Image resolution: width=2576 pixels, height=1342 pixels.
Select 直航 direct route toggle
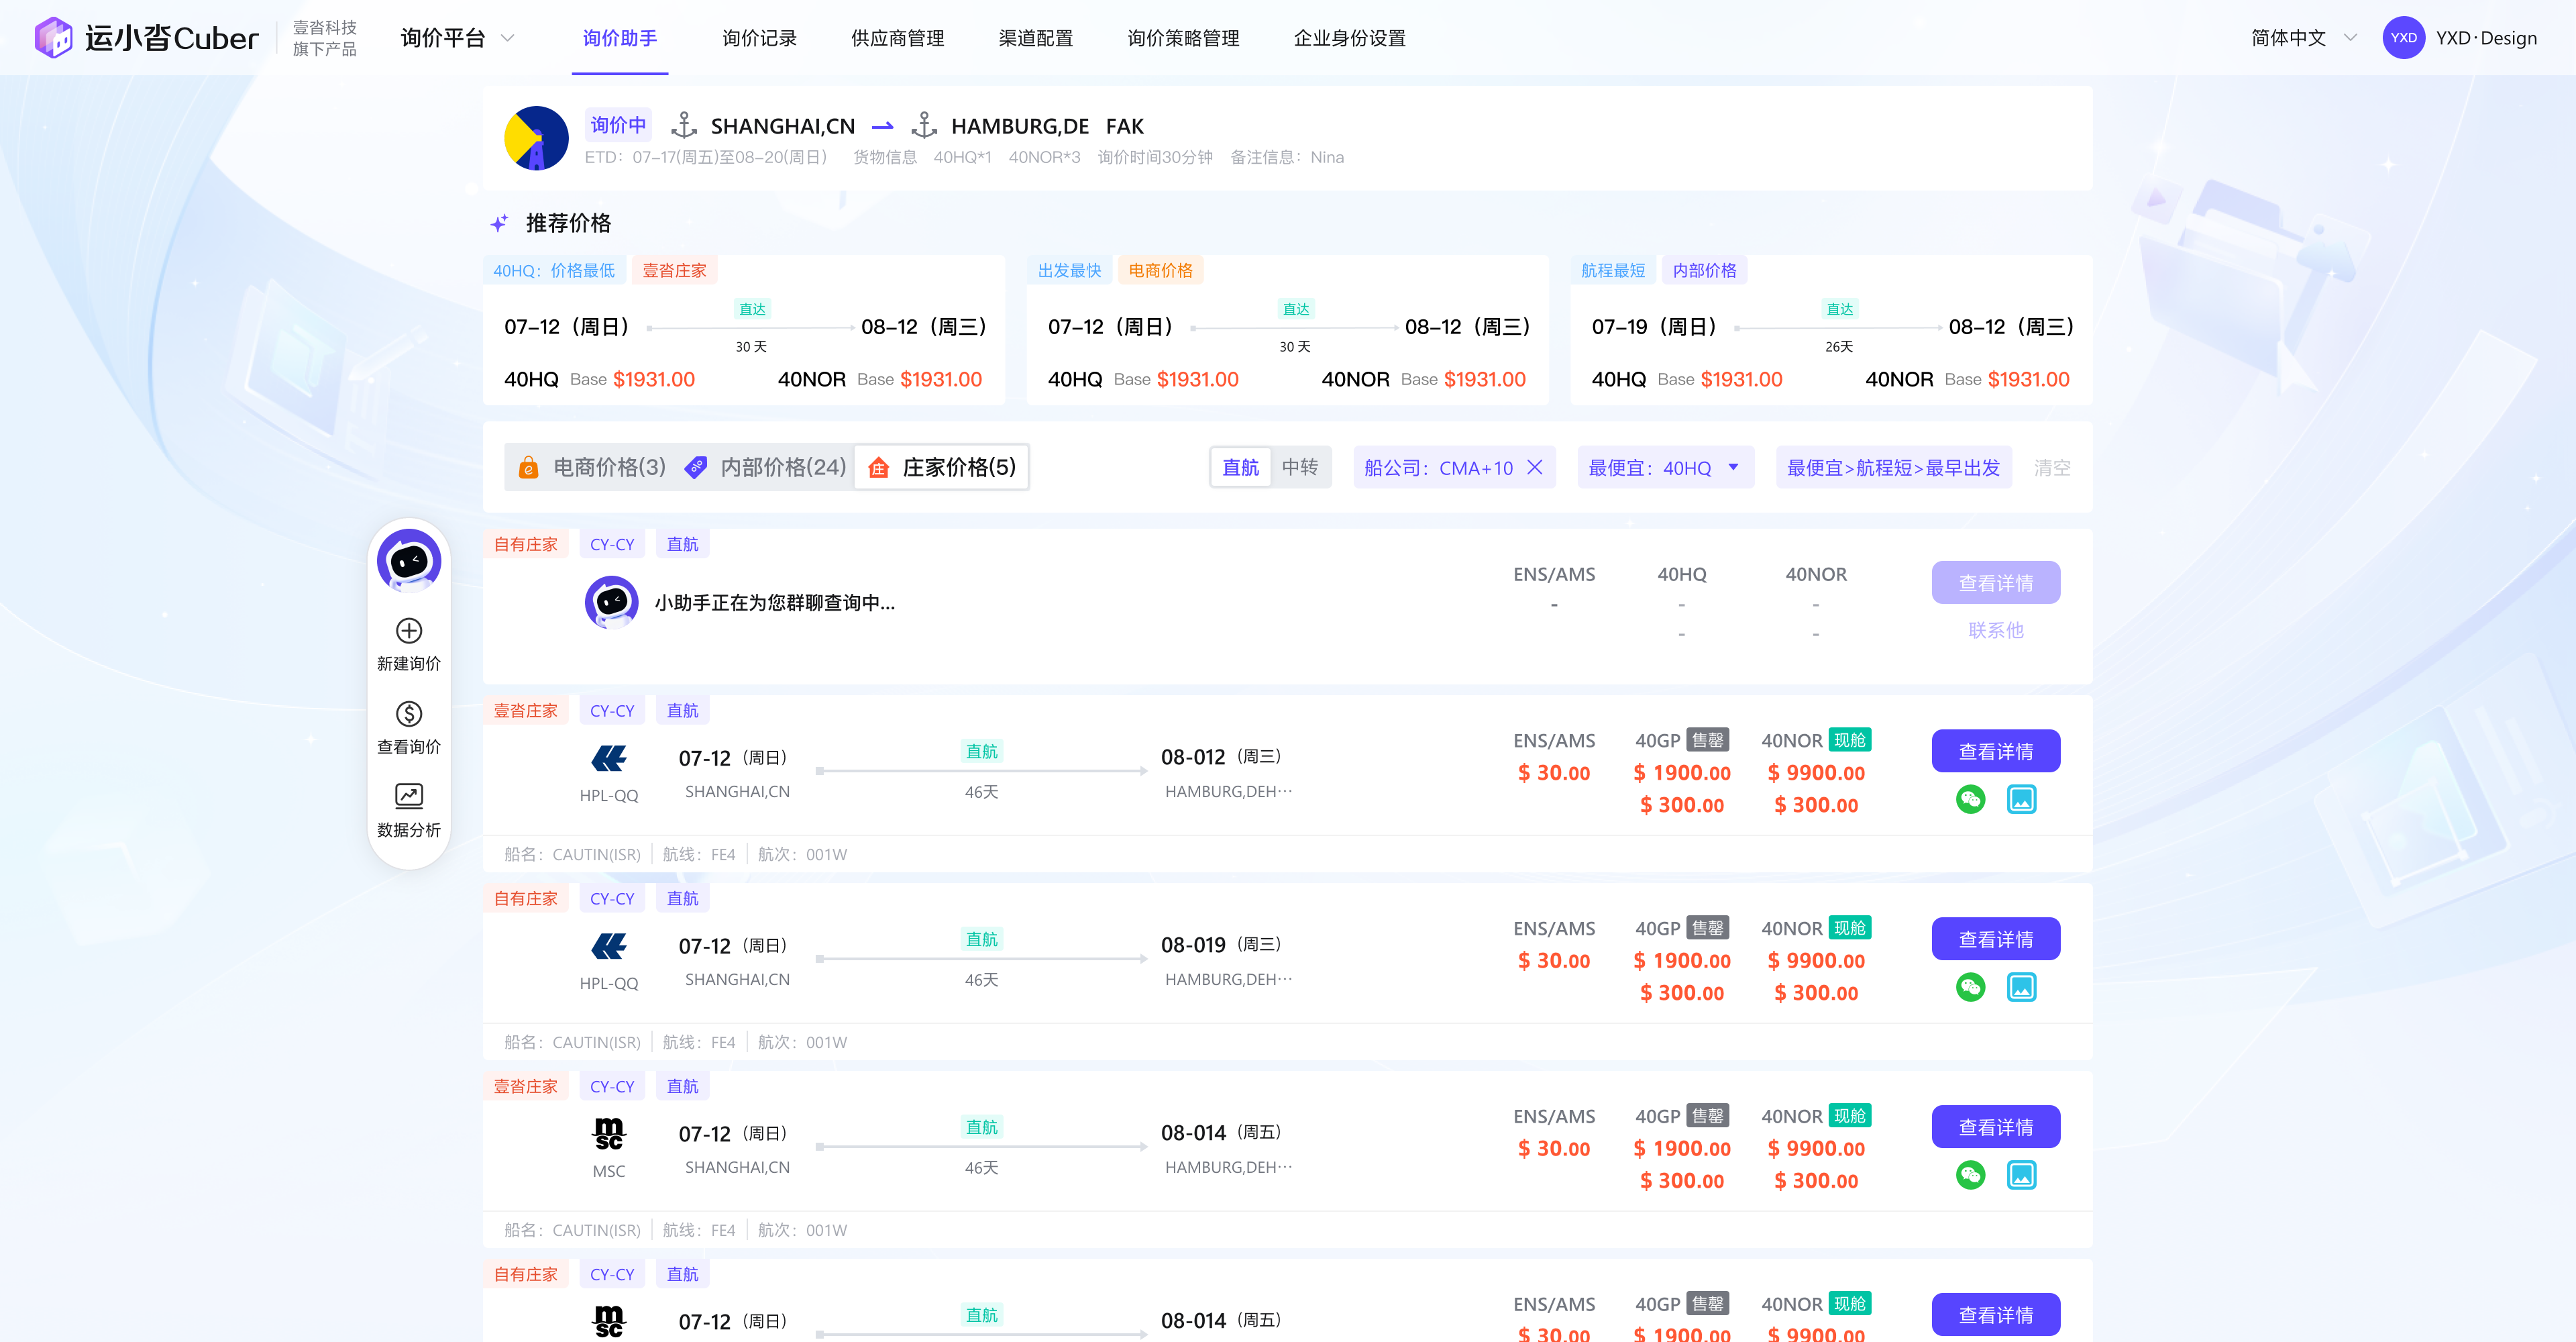(1240, 468)
